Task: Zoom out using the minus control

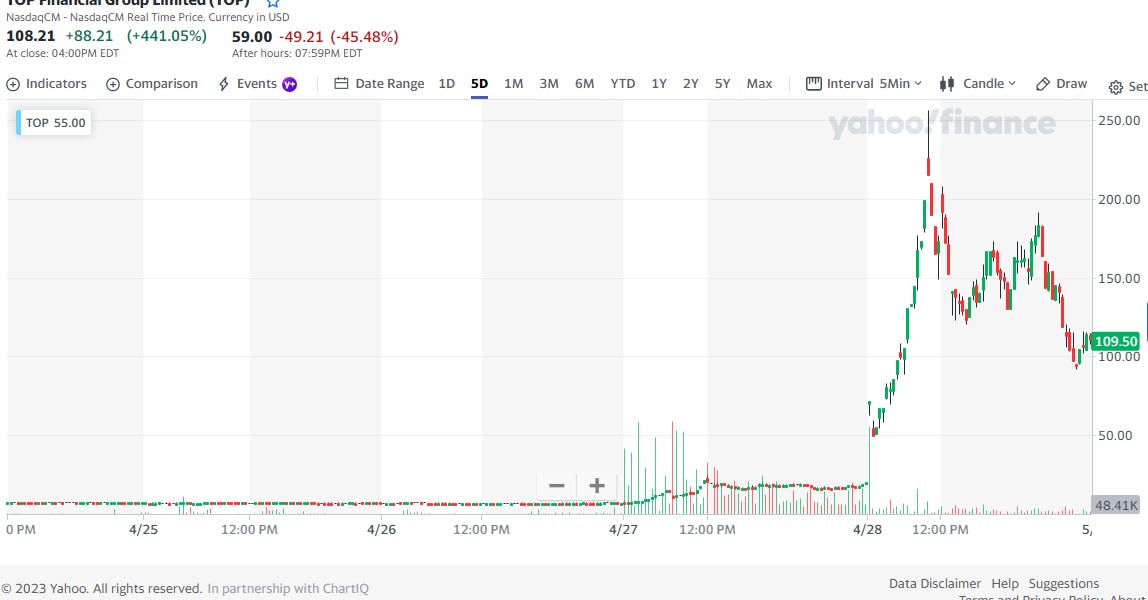Action: click(556, 485)
